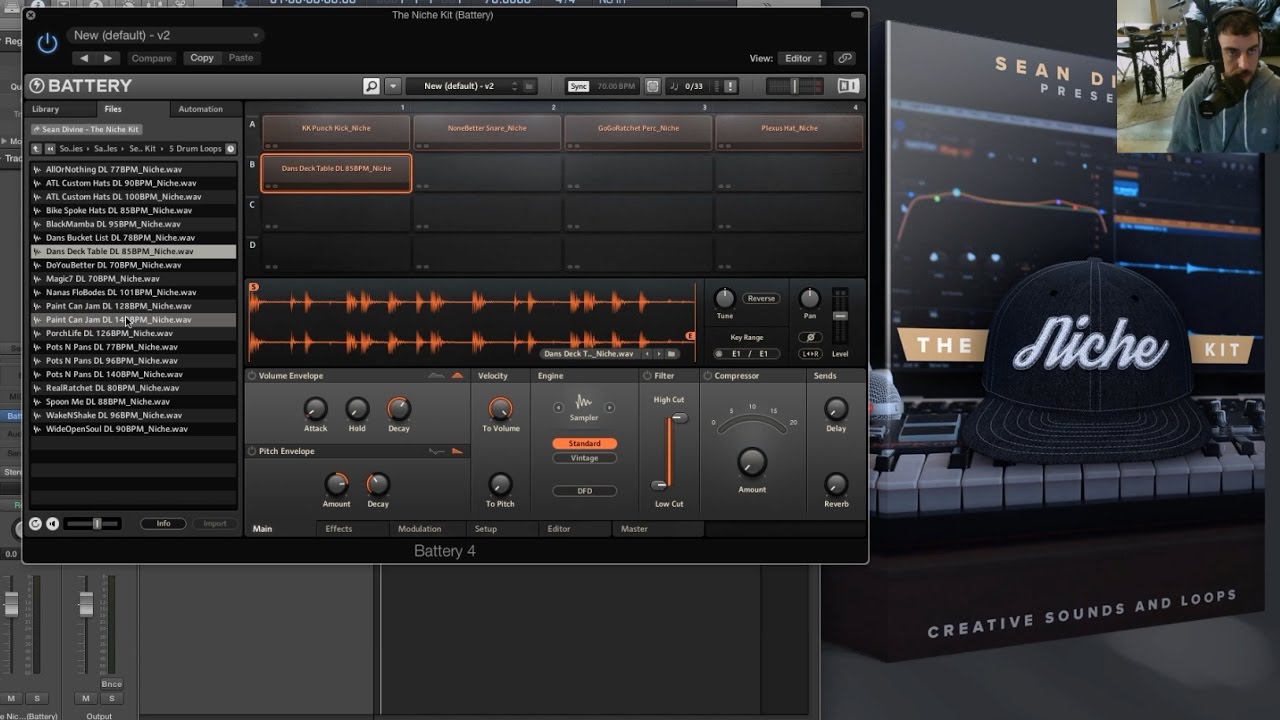
Task: Click the exclamation warning icon
Action: tap(730, 86)
